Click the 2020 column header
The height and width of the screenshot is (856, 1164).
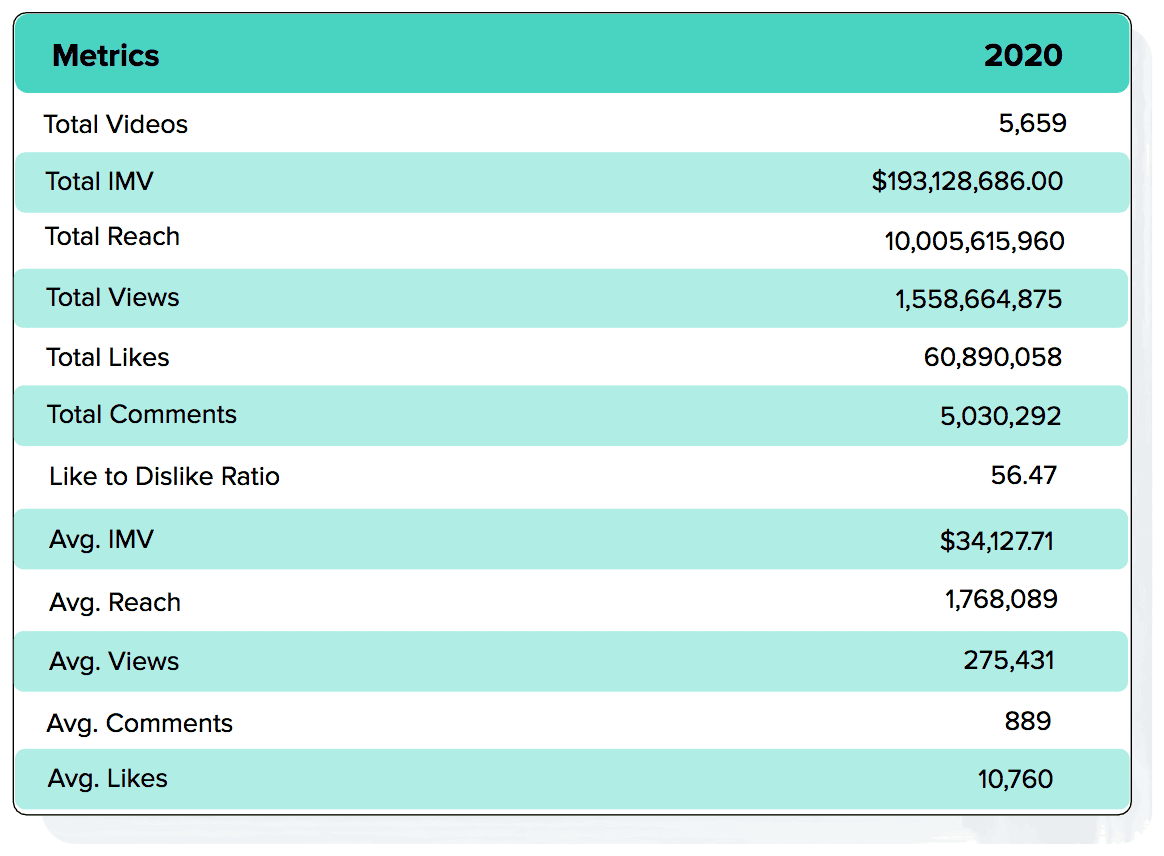click(x=1023, y=55)
